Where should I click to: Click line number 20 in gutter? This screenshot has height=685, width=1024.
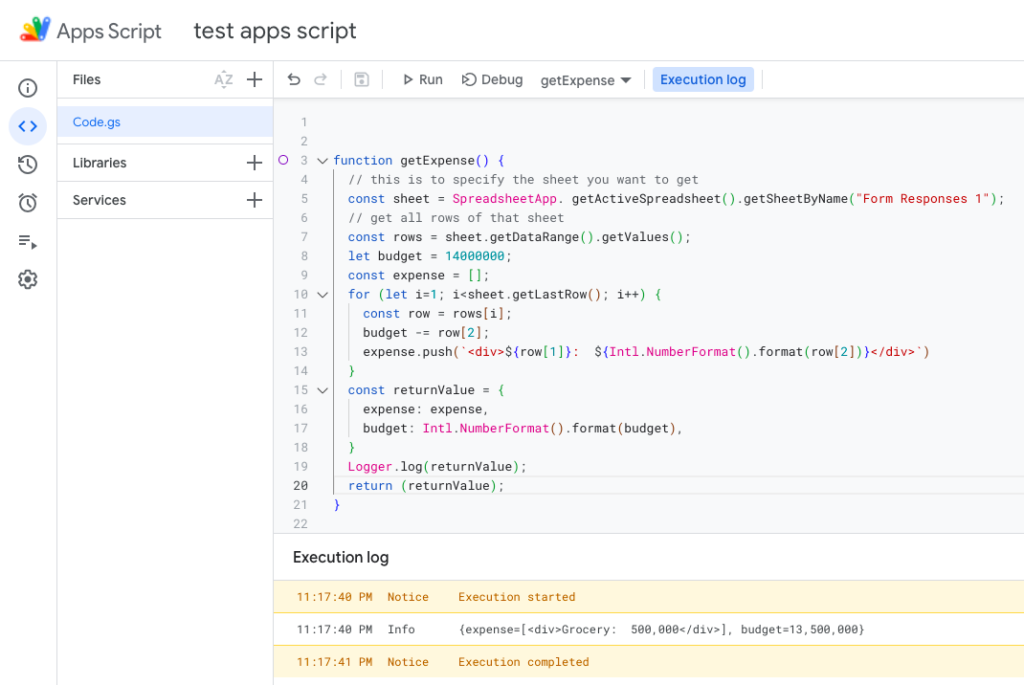pos(300,486)
